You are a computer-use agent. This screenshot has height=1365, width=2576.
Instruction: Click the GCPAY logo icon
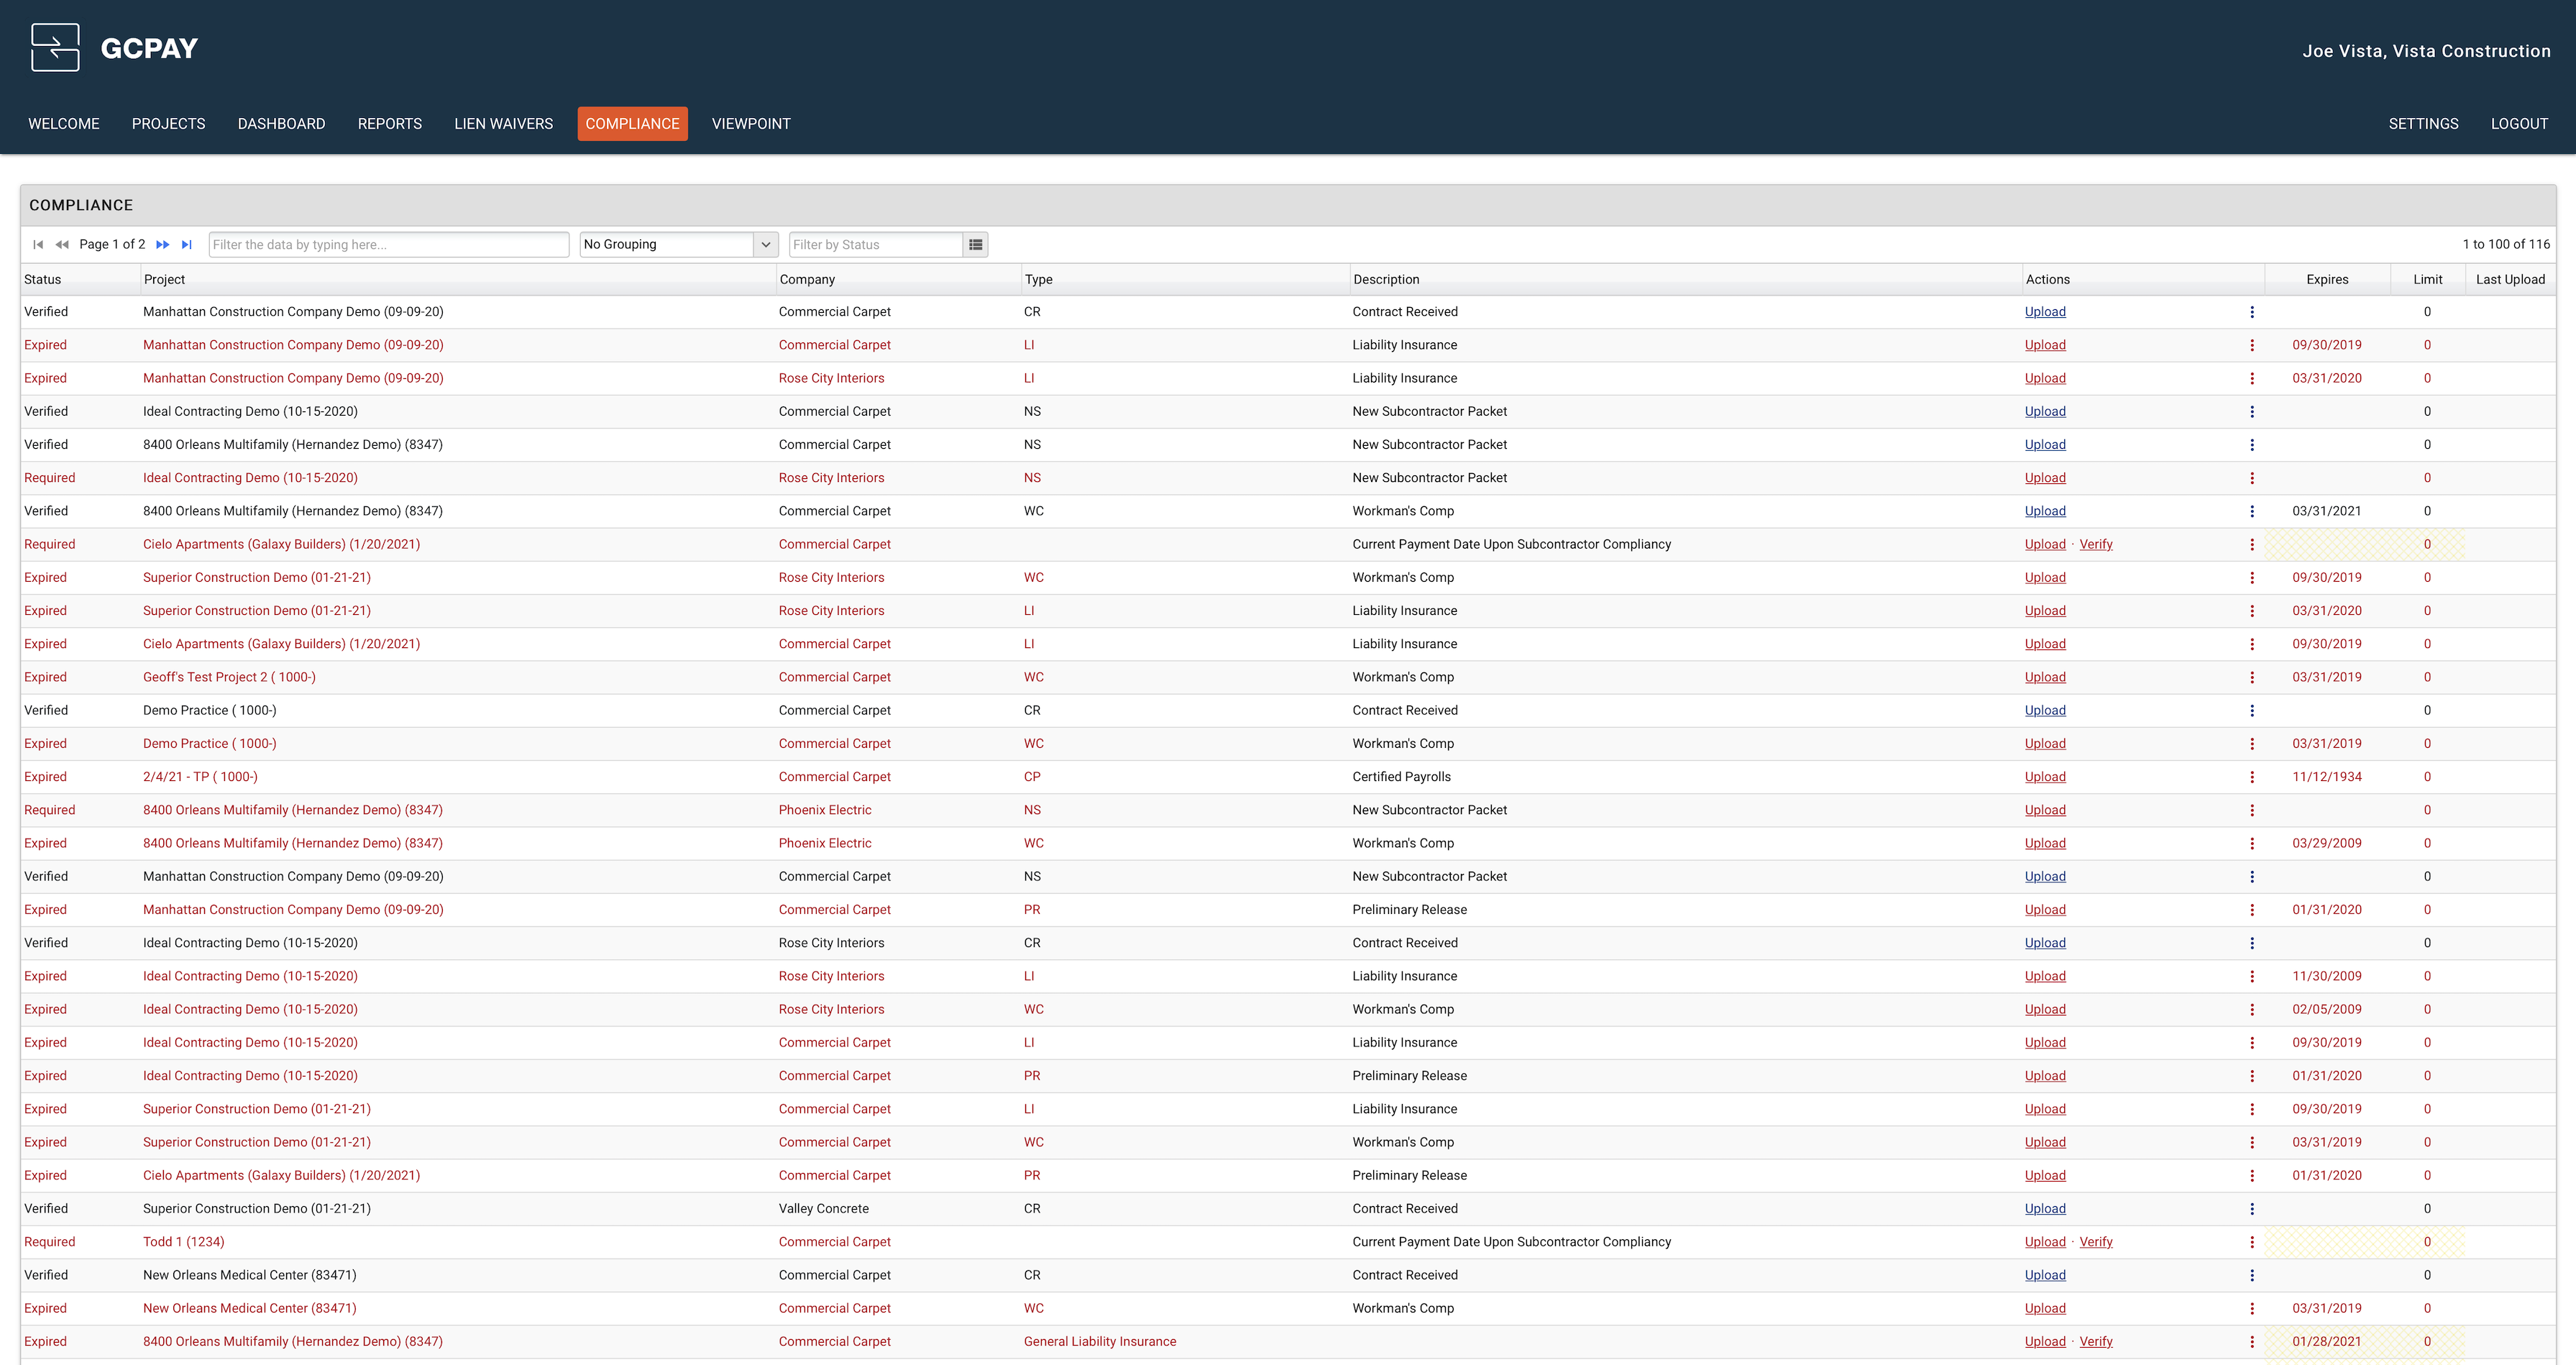pos(55,48)
